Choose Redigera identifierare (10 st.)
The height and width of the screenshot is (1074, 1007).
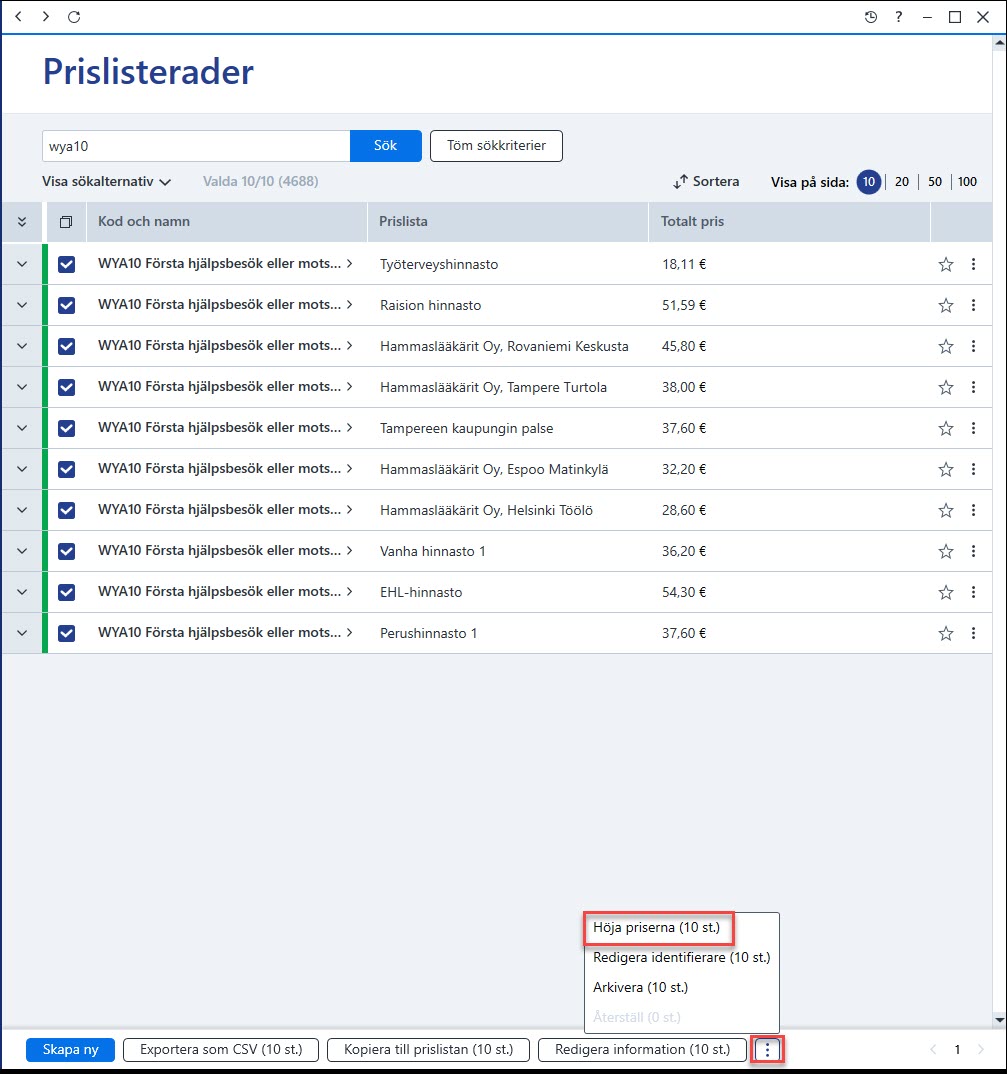[x=682, y=958]
